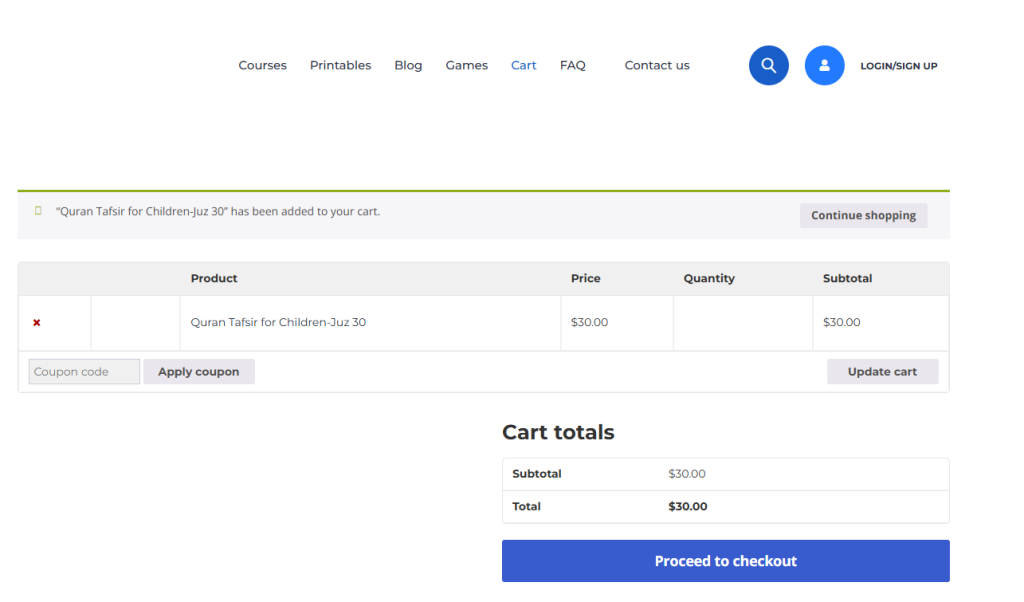Open the Games menu link
The width and height of the screenshot is (1024, 602).
(466, 65)
